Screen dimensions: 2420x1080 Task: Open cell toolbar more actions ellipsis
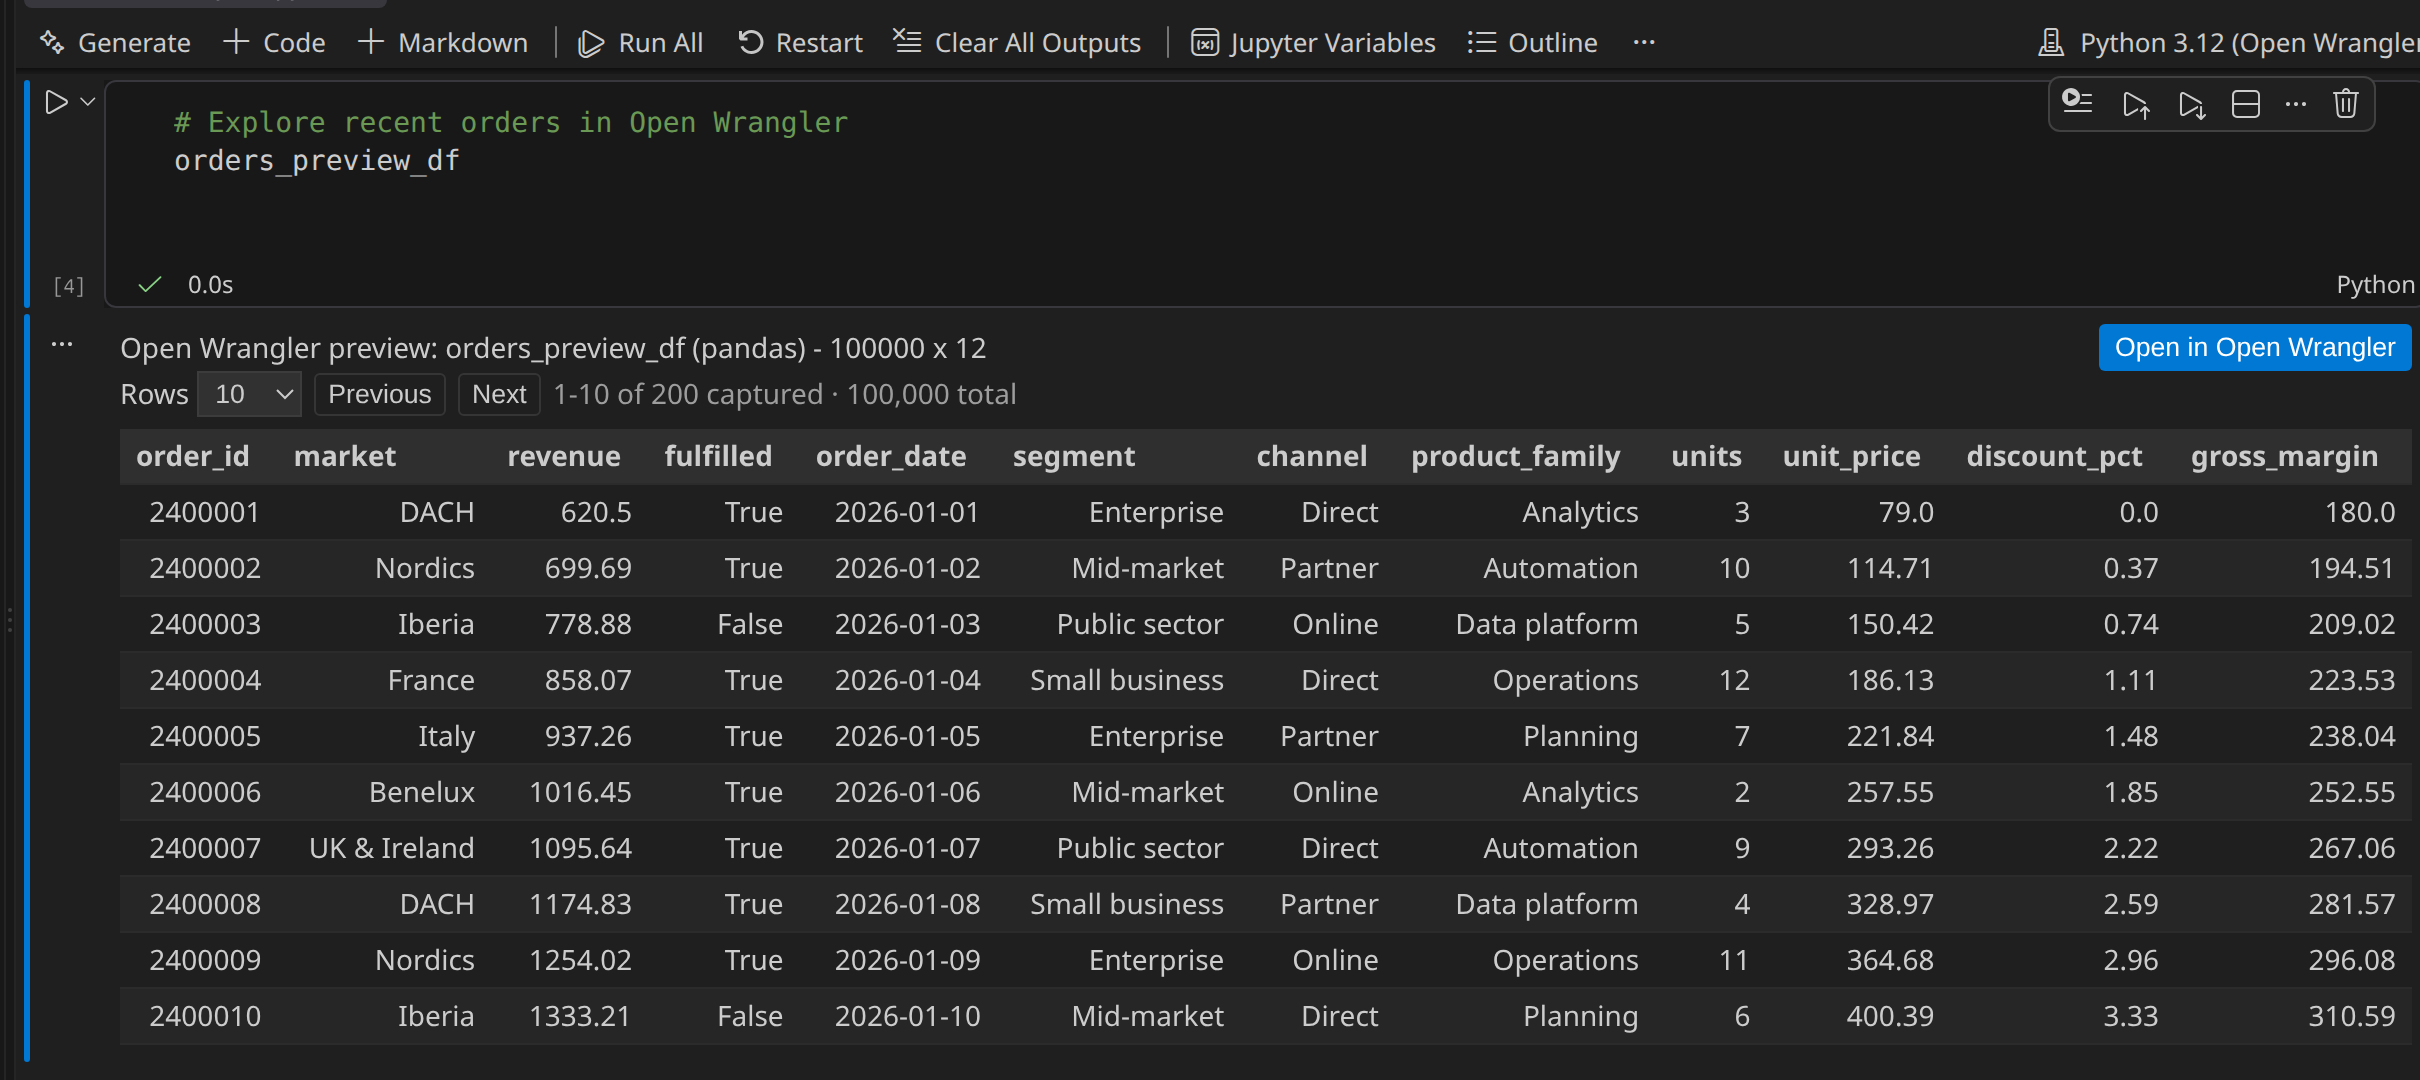point(2296,103)
